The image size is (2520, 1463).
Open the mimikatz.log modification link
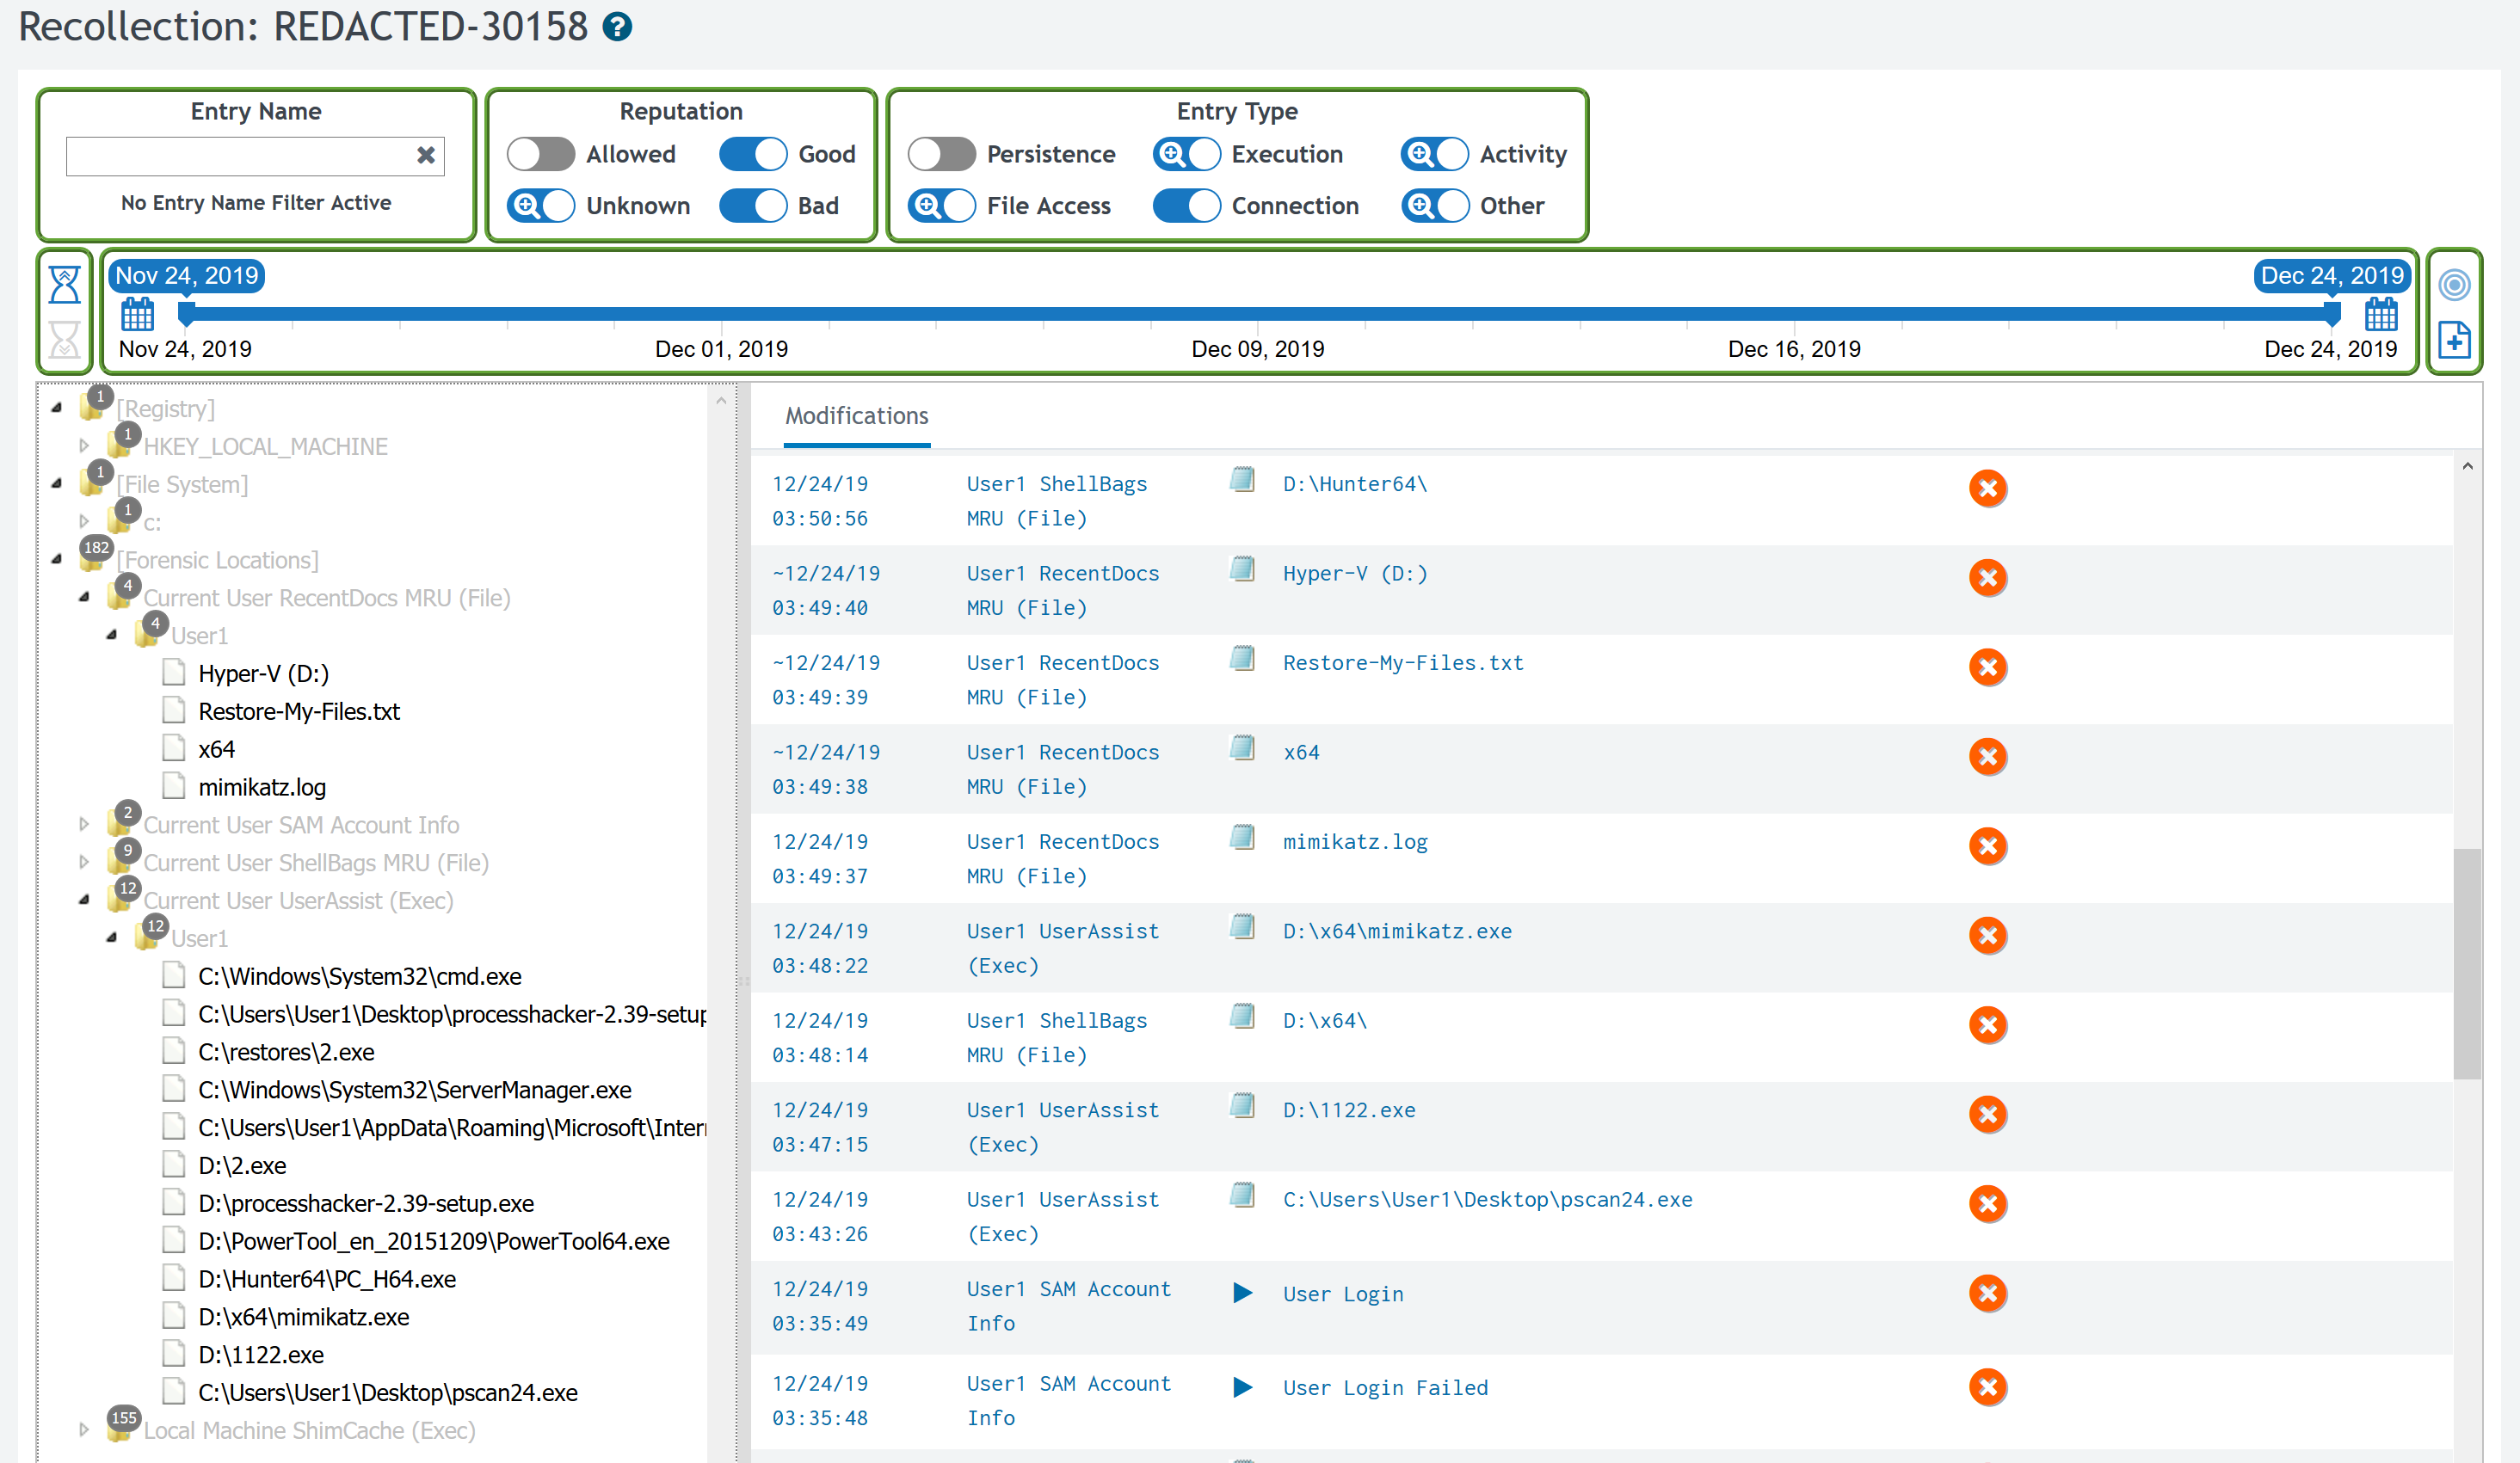tap(1355, 842)
